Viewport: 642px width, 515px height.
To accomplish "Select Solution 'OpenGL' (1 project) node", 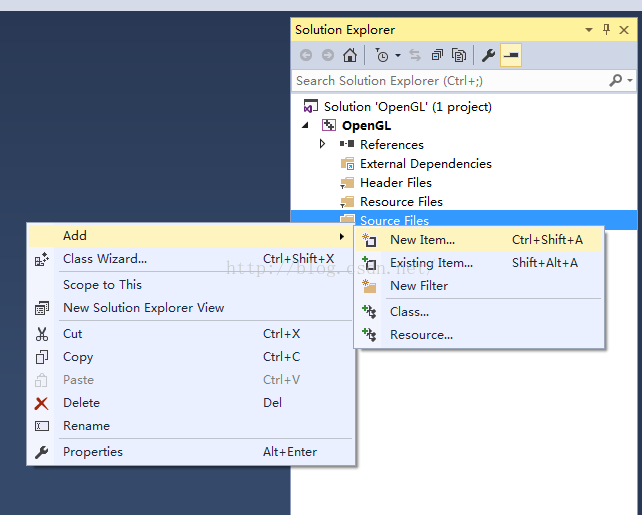I will (408, 107).
